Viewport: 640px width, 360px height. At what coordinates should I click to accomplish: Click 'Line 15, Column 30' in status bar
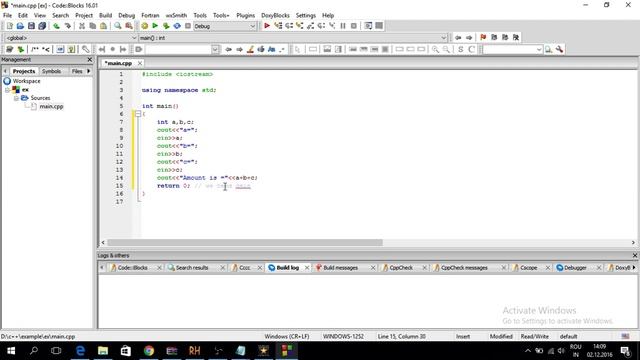[x=402, y=336]
